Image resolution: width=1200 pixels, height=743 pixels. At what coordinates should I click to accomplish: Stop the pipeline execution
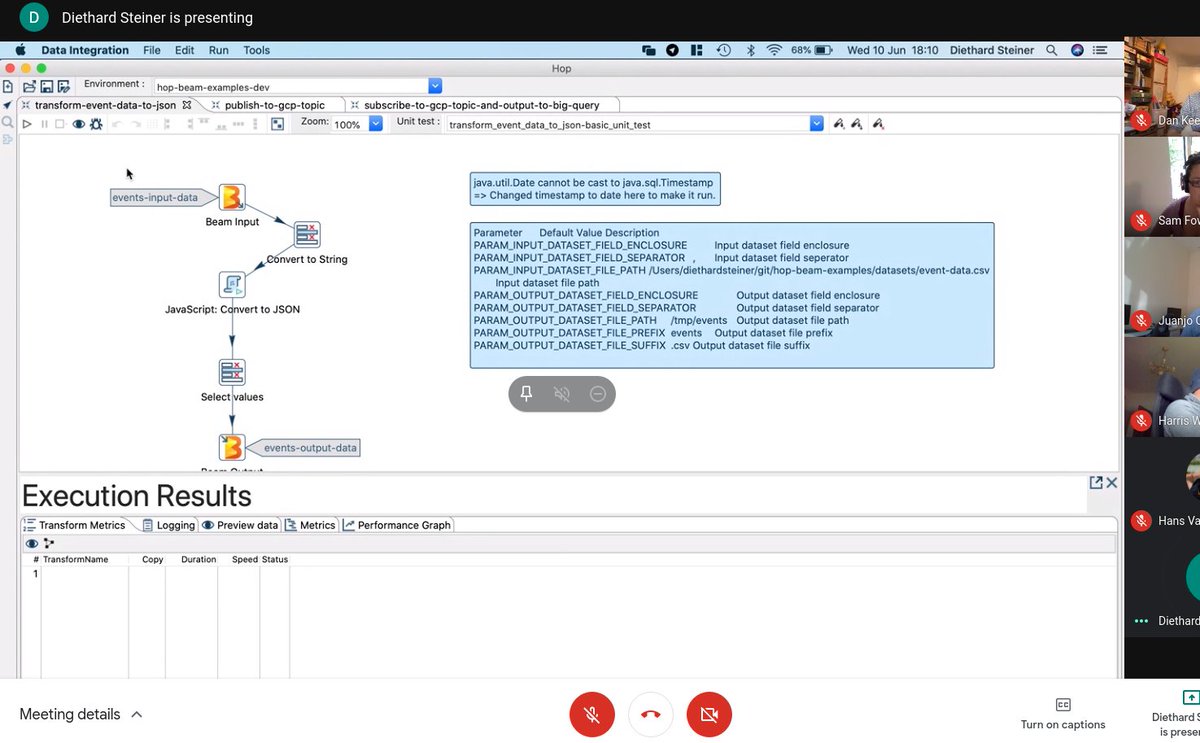pyautogui.click(x=60, y=124)
